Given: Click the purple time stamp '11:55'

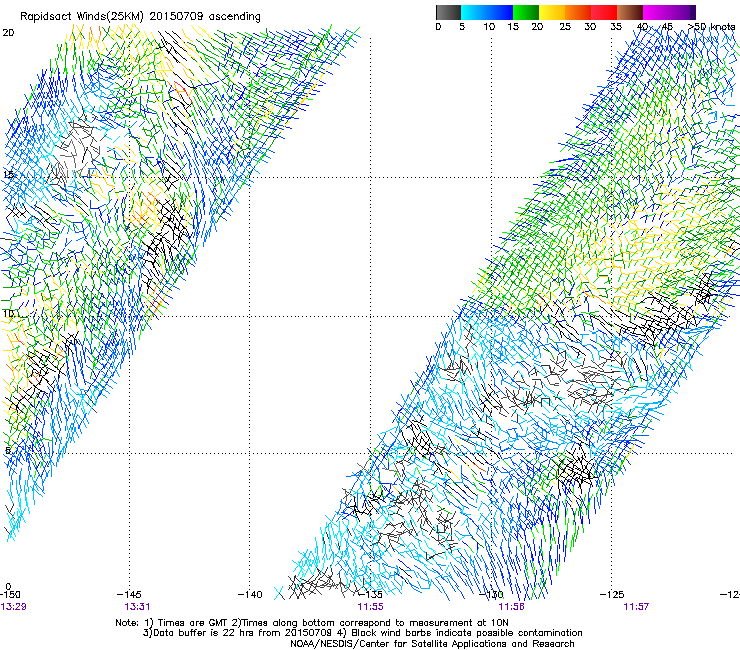Looking at the screenshot, I should 370,607.
